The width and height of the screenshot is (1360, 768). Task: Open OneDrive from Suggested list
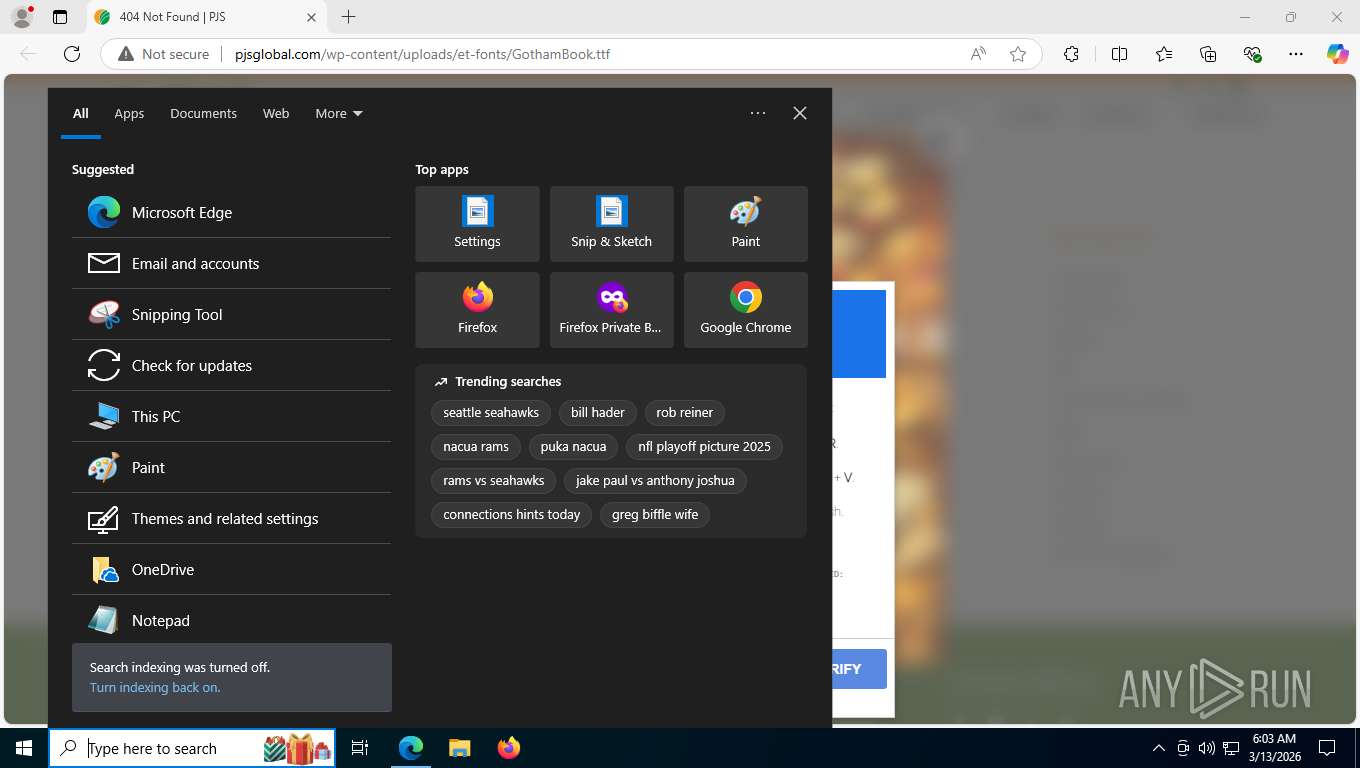231,569
